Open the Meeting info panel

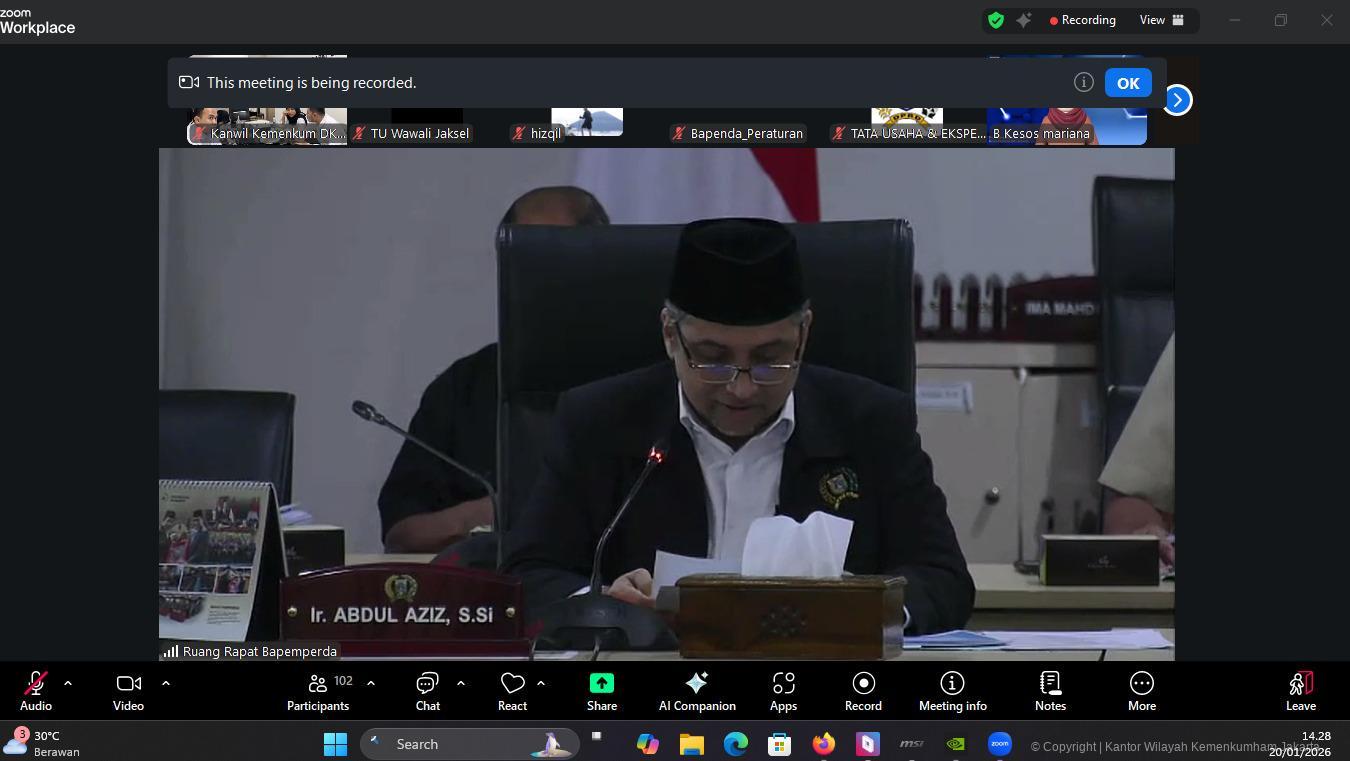952,691
